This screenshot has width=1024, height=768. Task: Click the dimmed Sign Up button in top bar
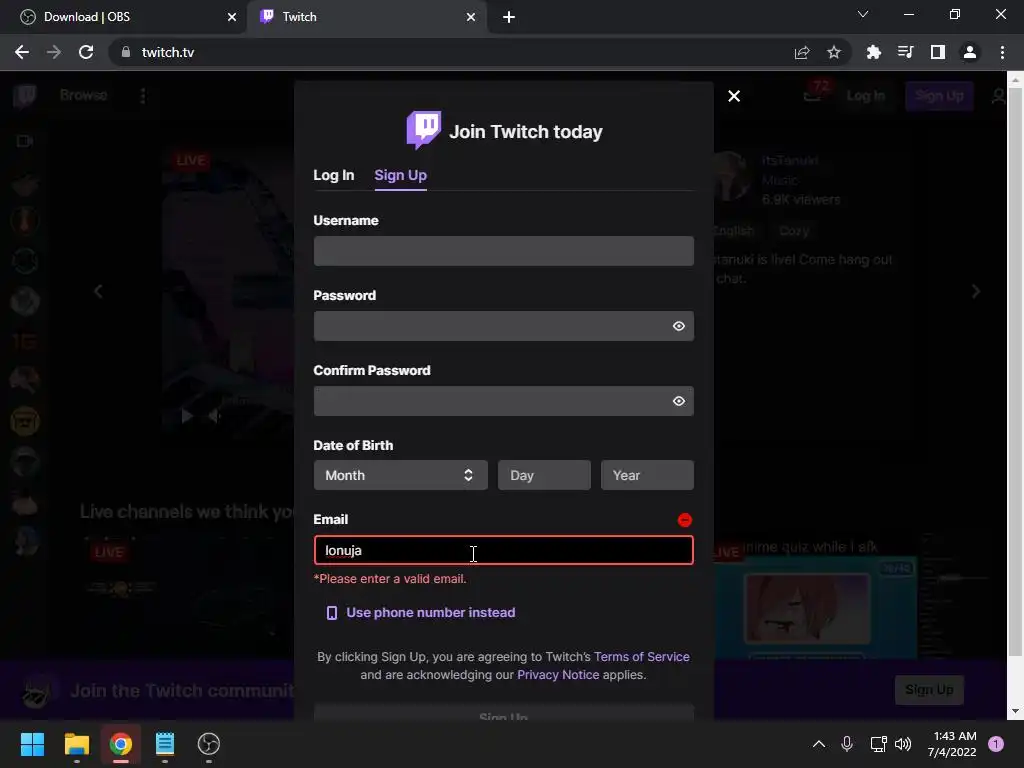pyautogui.click(x=939, y=96)
